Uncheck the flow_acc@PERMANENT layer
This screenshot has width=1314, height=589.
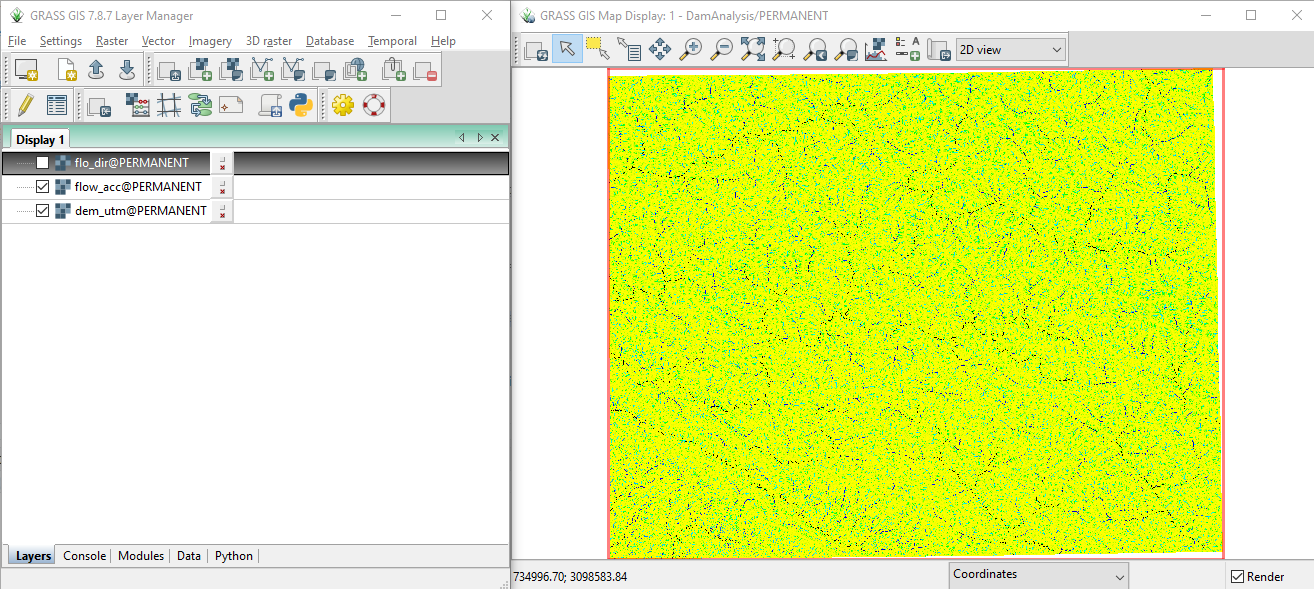(x=42, y=187)
